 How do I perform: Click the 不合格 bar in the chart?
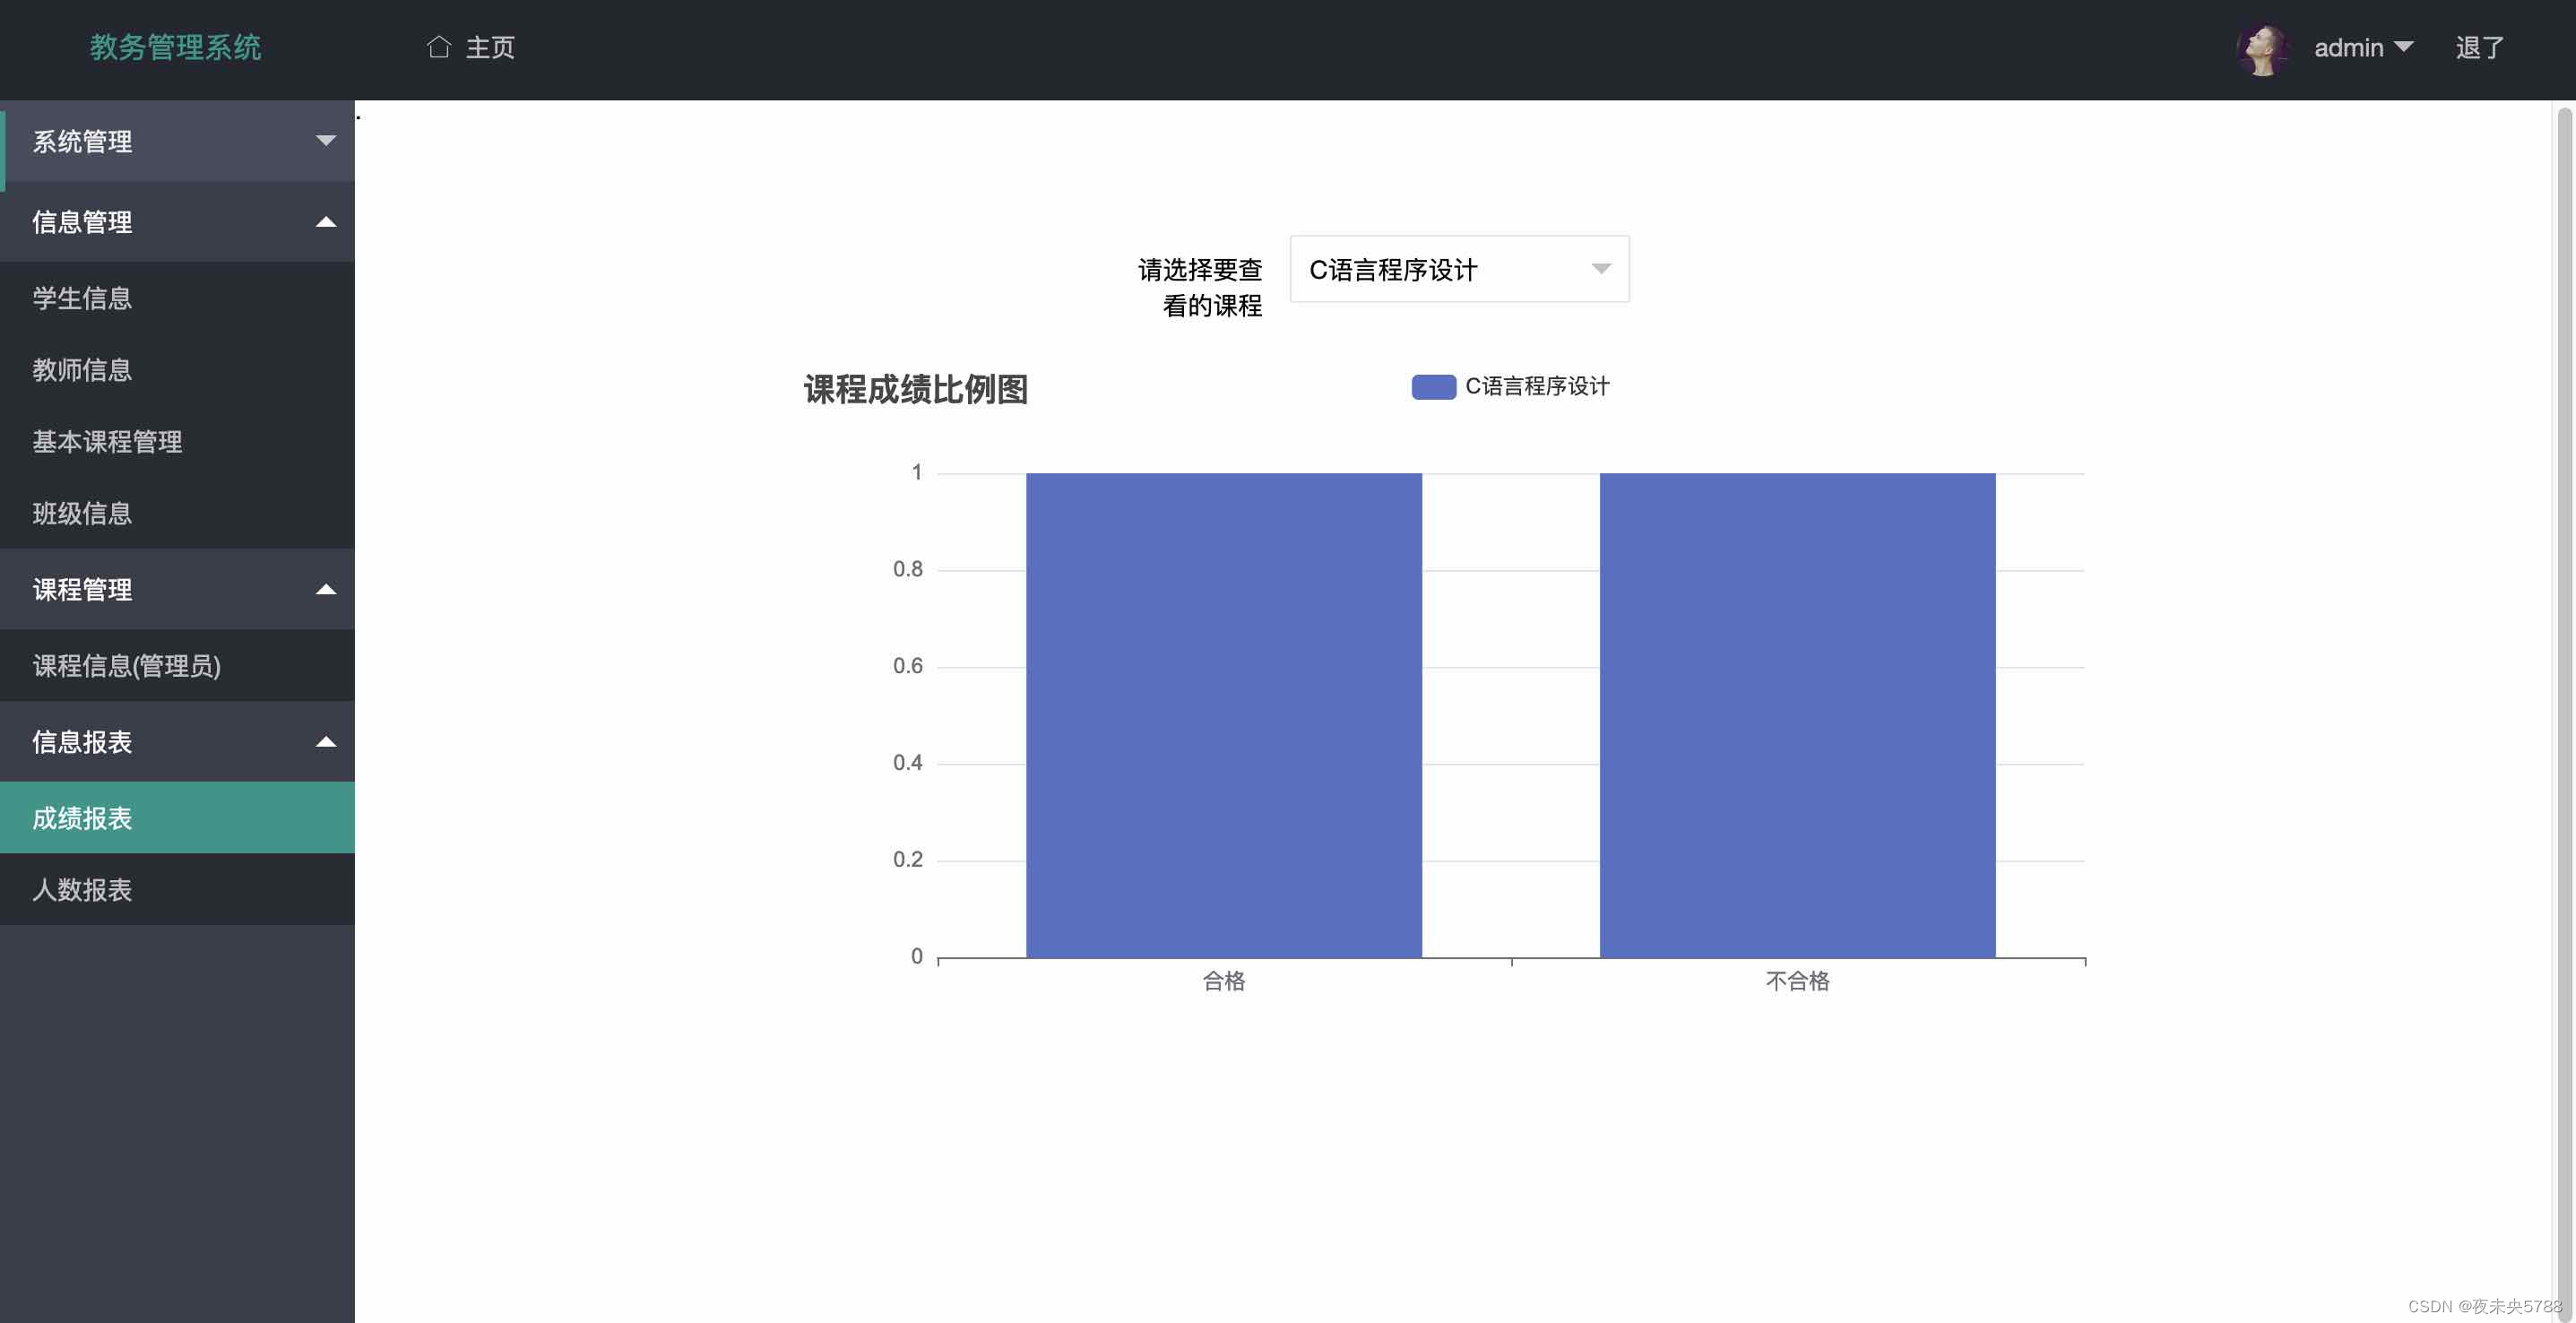point(1797,715)
